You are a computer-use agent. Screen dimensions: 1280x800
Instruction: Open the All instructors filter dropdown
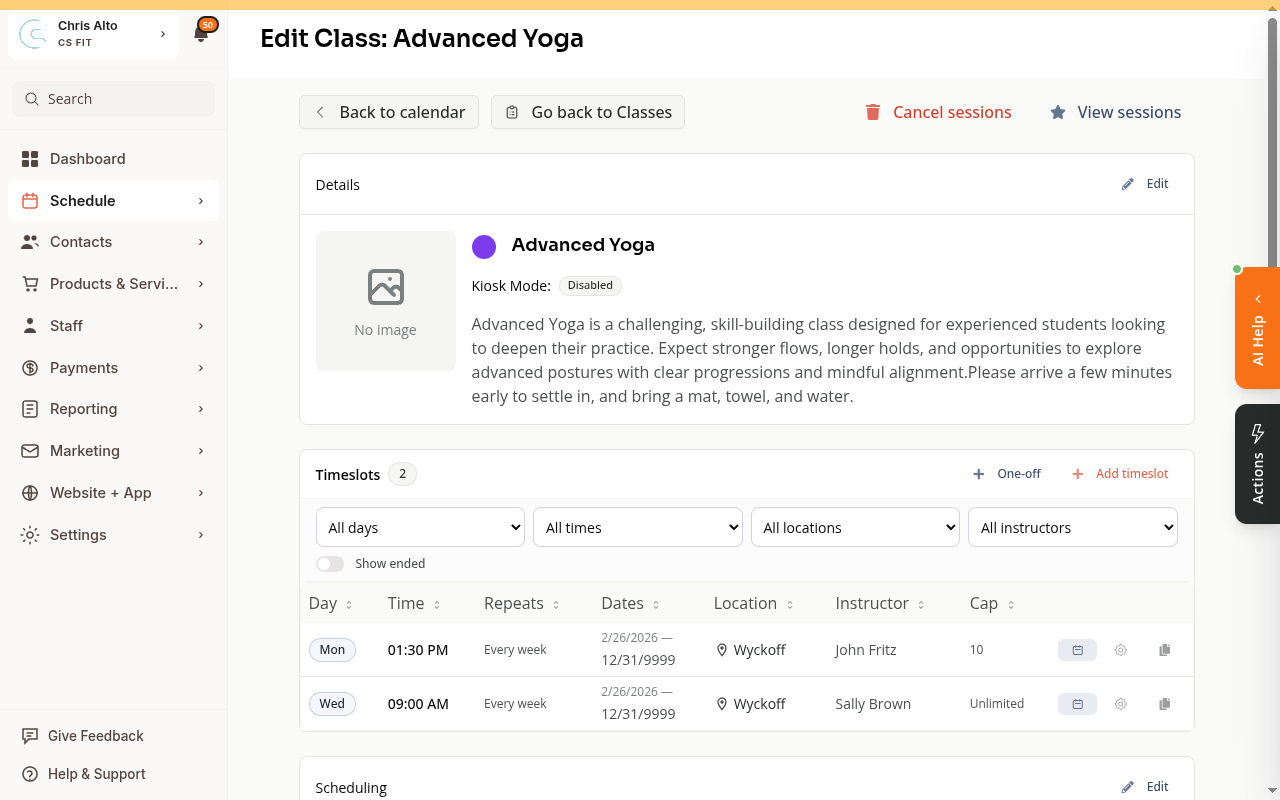click(x=1073, y=528)
